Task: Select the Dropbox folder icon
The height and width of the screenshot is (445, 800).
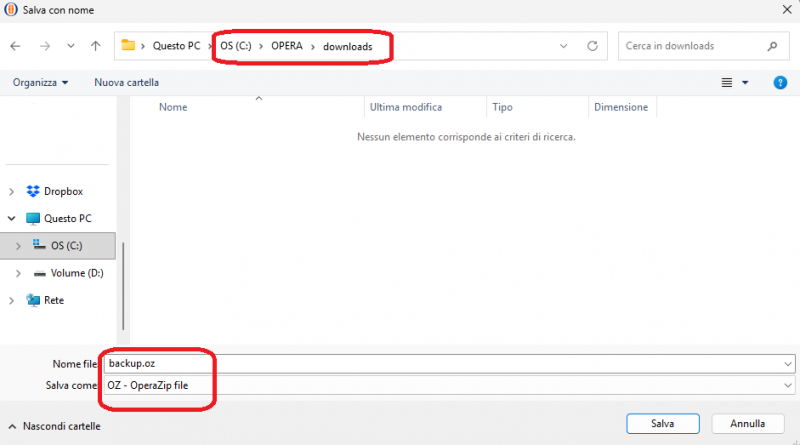Action: point(33,191)
